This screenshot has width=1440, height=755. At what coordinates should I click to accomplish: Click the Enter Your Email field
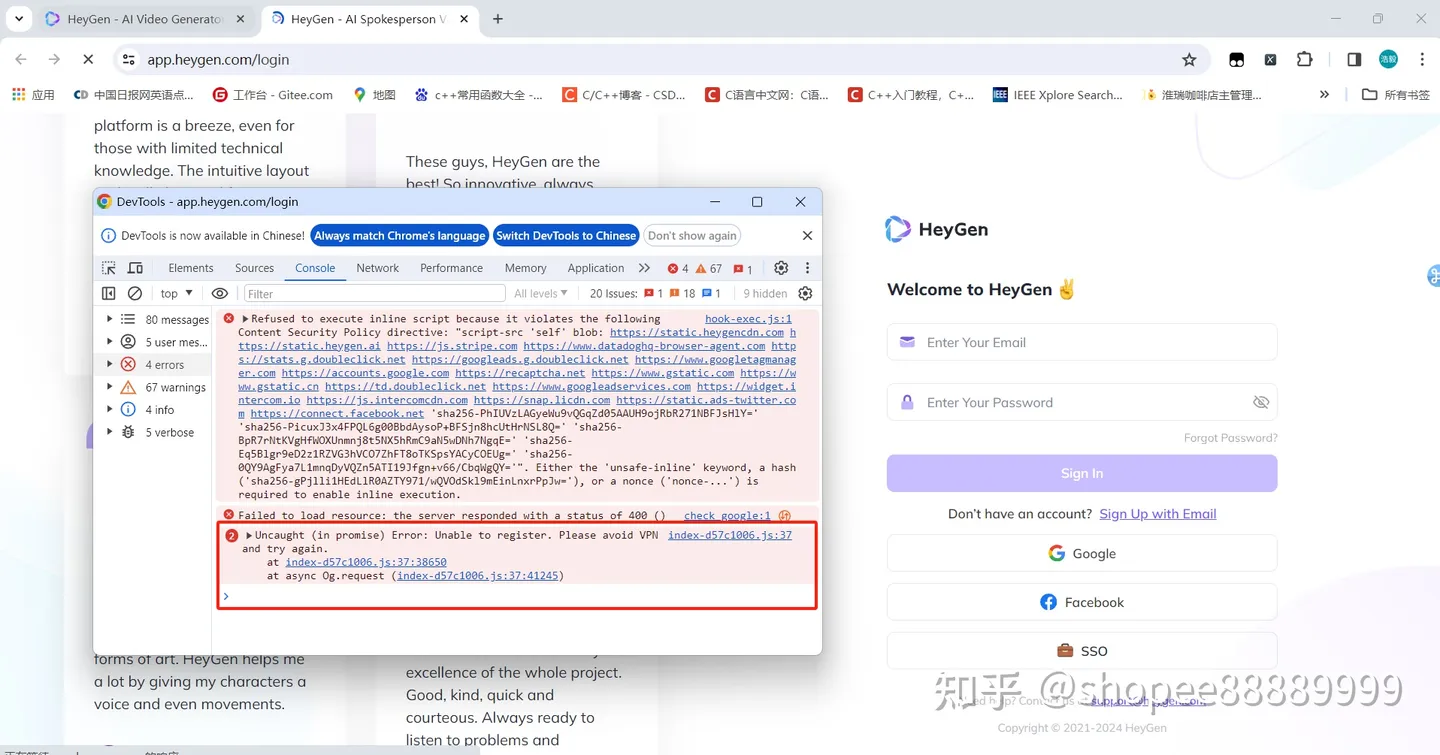pyautogui.click(x=1082, y=342)
